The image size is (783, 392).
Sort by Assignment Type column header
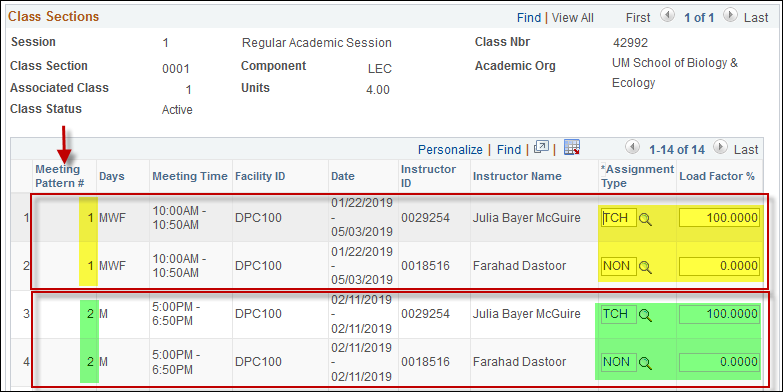638,176
